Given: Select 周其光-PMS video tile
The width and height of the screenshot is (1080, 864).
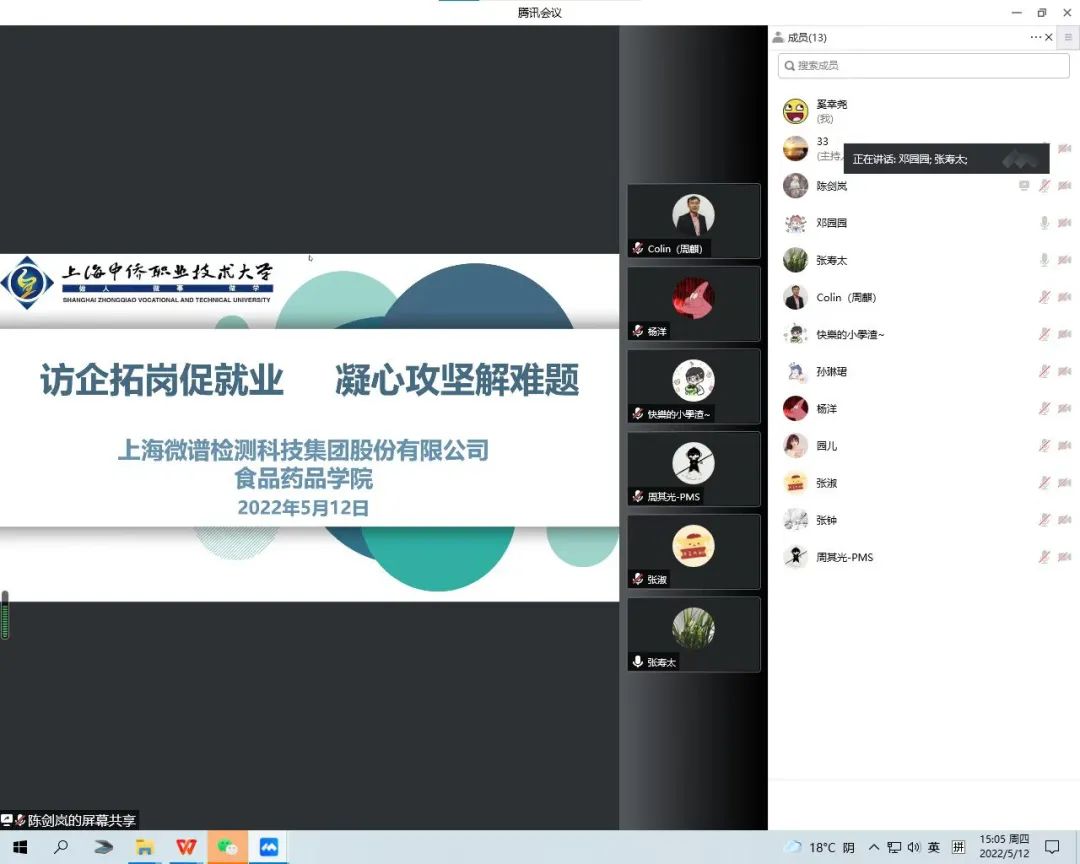Looking at the screenshot, I should pos(694,469).
